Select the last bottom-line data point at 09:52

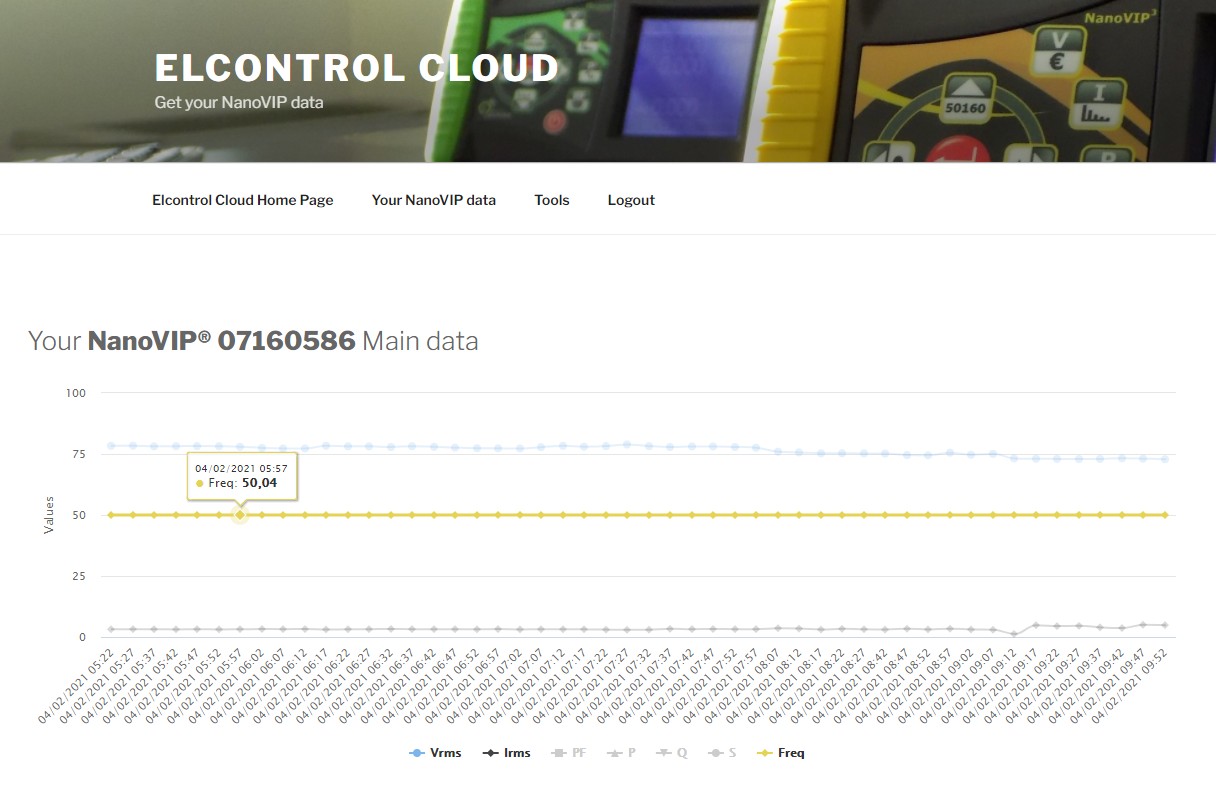1164,625
